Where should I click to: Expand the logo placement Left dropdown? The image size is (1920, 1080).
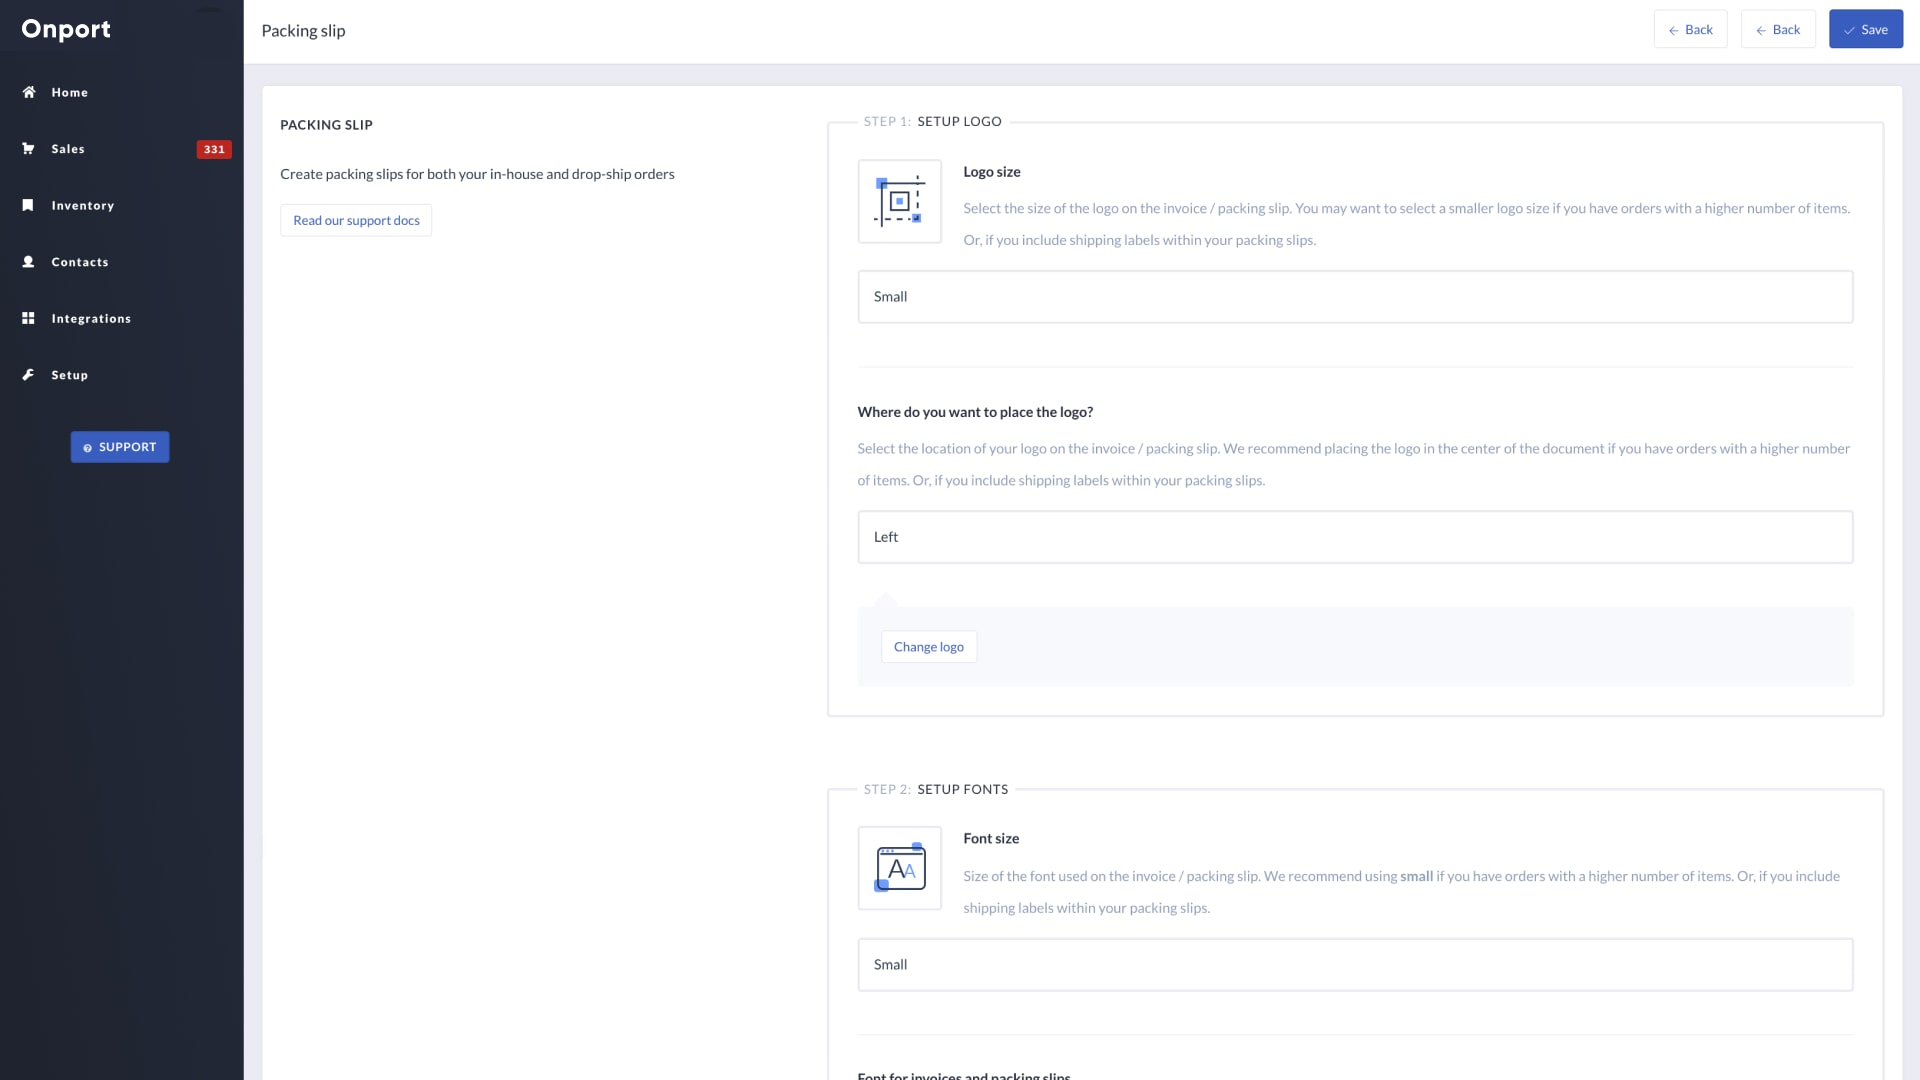[x=1356, y=535]
